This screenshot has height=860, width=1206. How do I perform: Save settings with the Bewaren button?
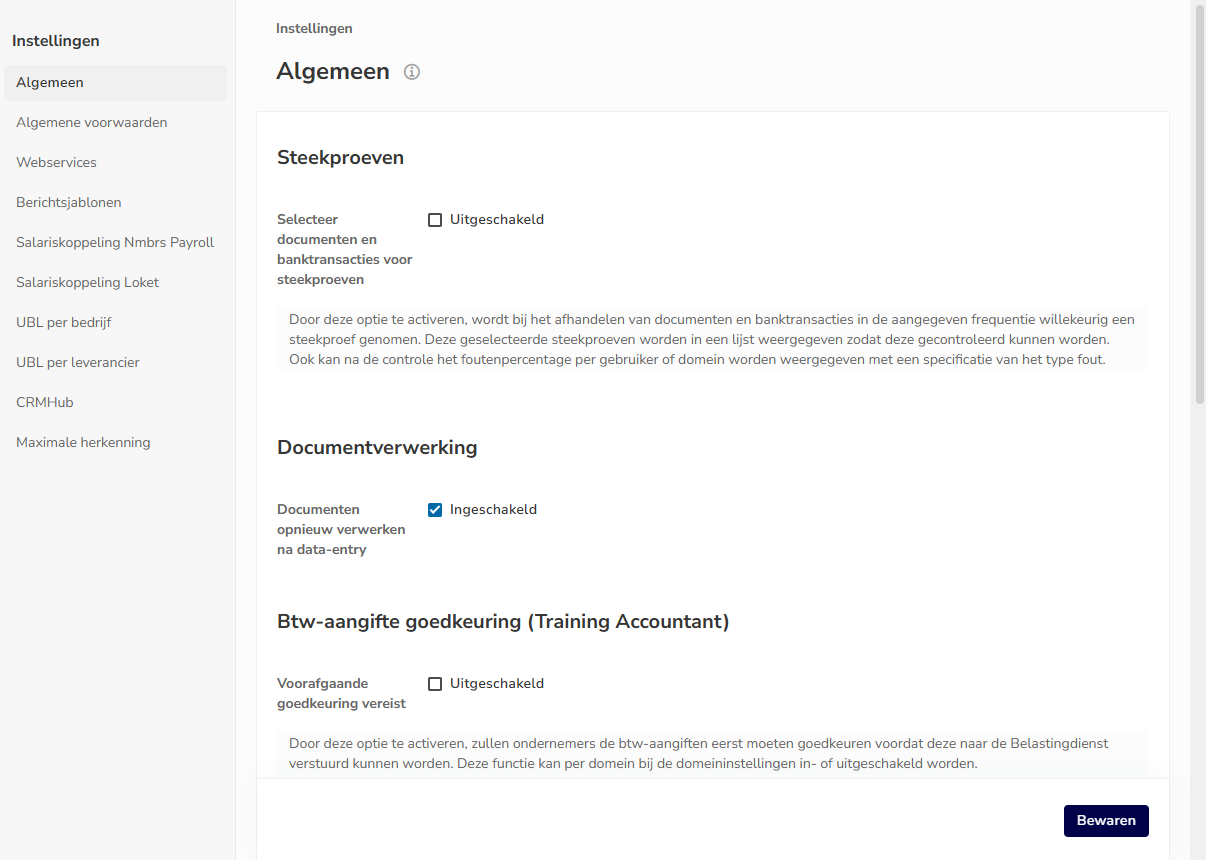click(x=1106, y=821)
